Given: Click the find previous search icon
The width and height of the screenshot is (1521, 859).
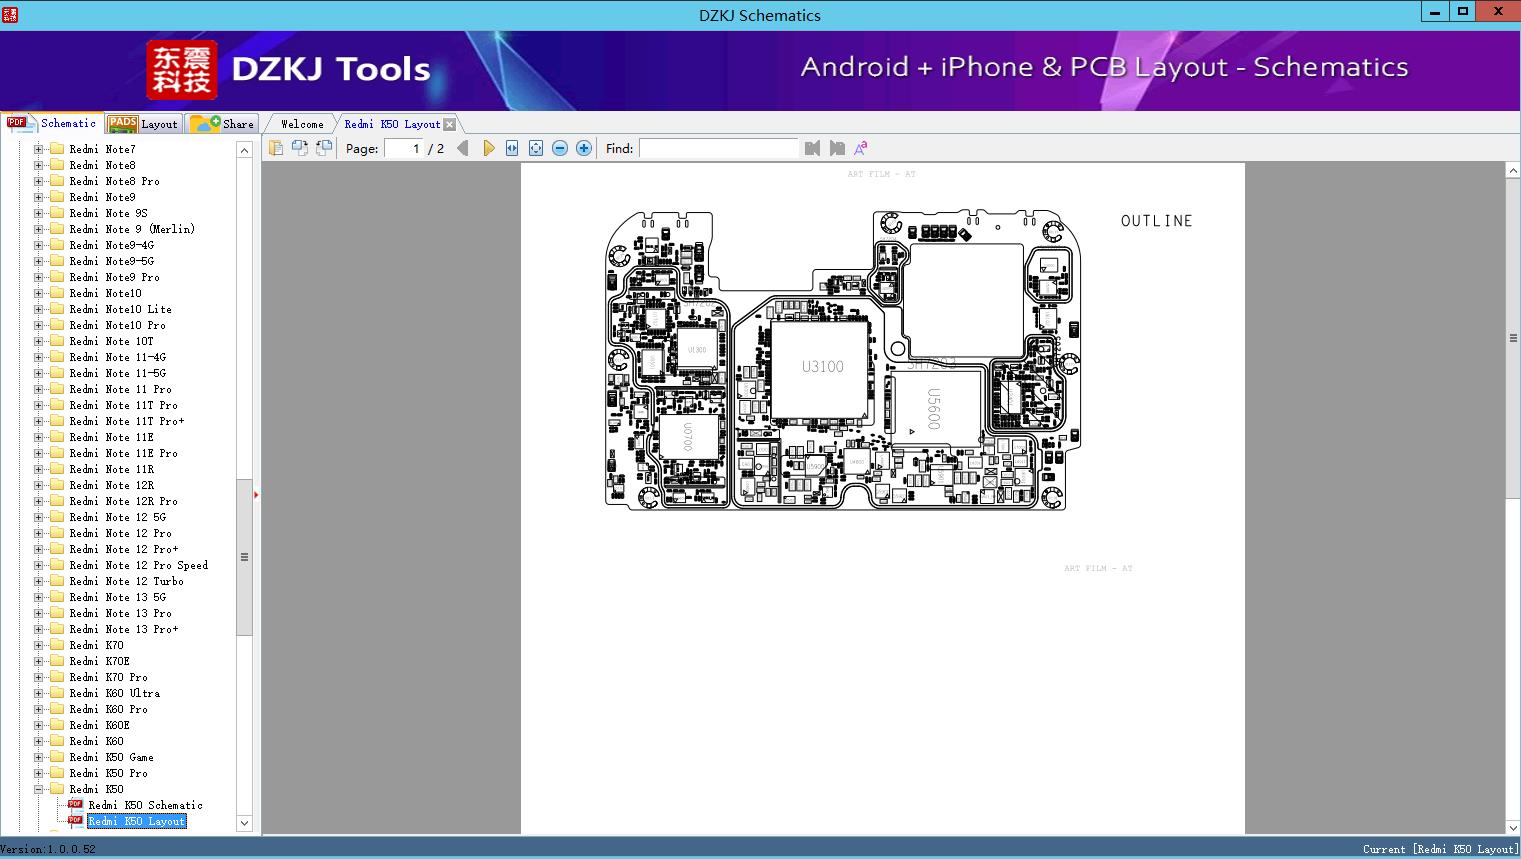Looking at the screenshot, I should tap(812, 147).
